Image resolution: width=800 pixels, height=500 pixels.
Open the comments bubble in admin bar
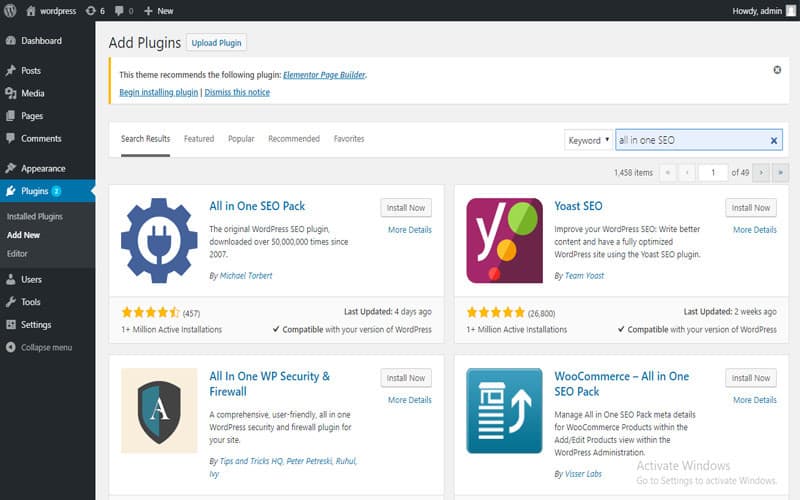coord(124,11)
